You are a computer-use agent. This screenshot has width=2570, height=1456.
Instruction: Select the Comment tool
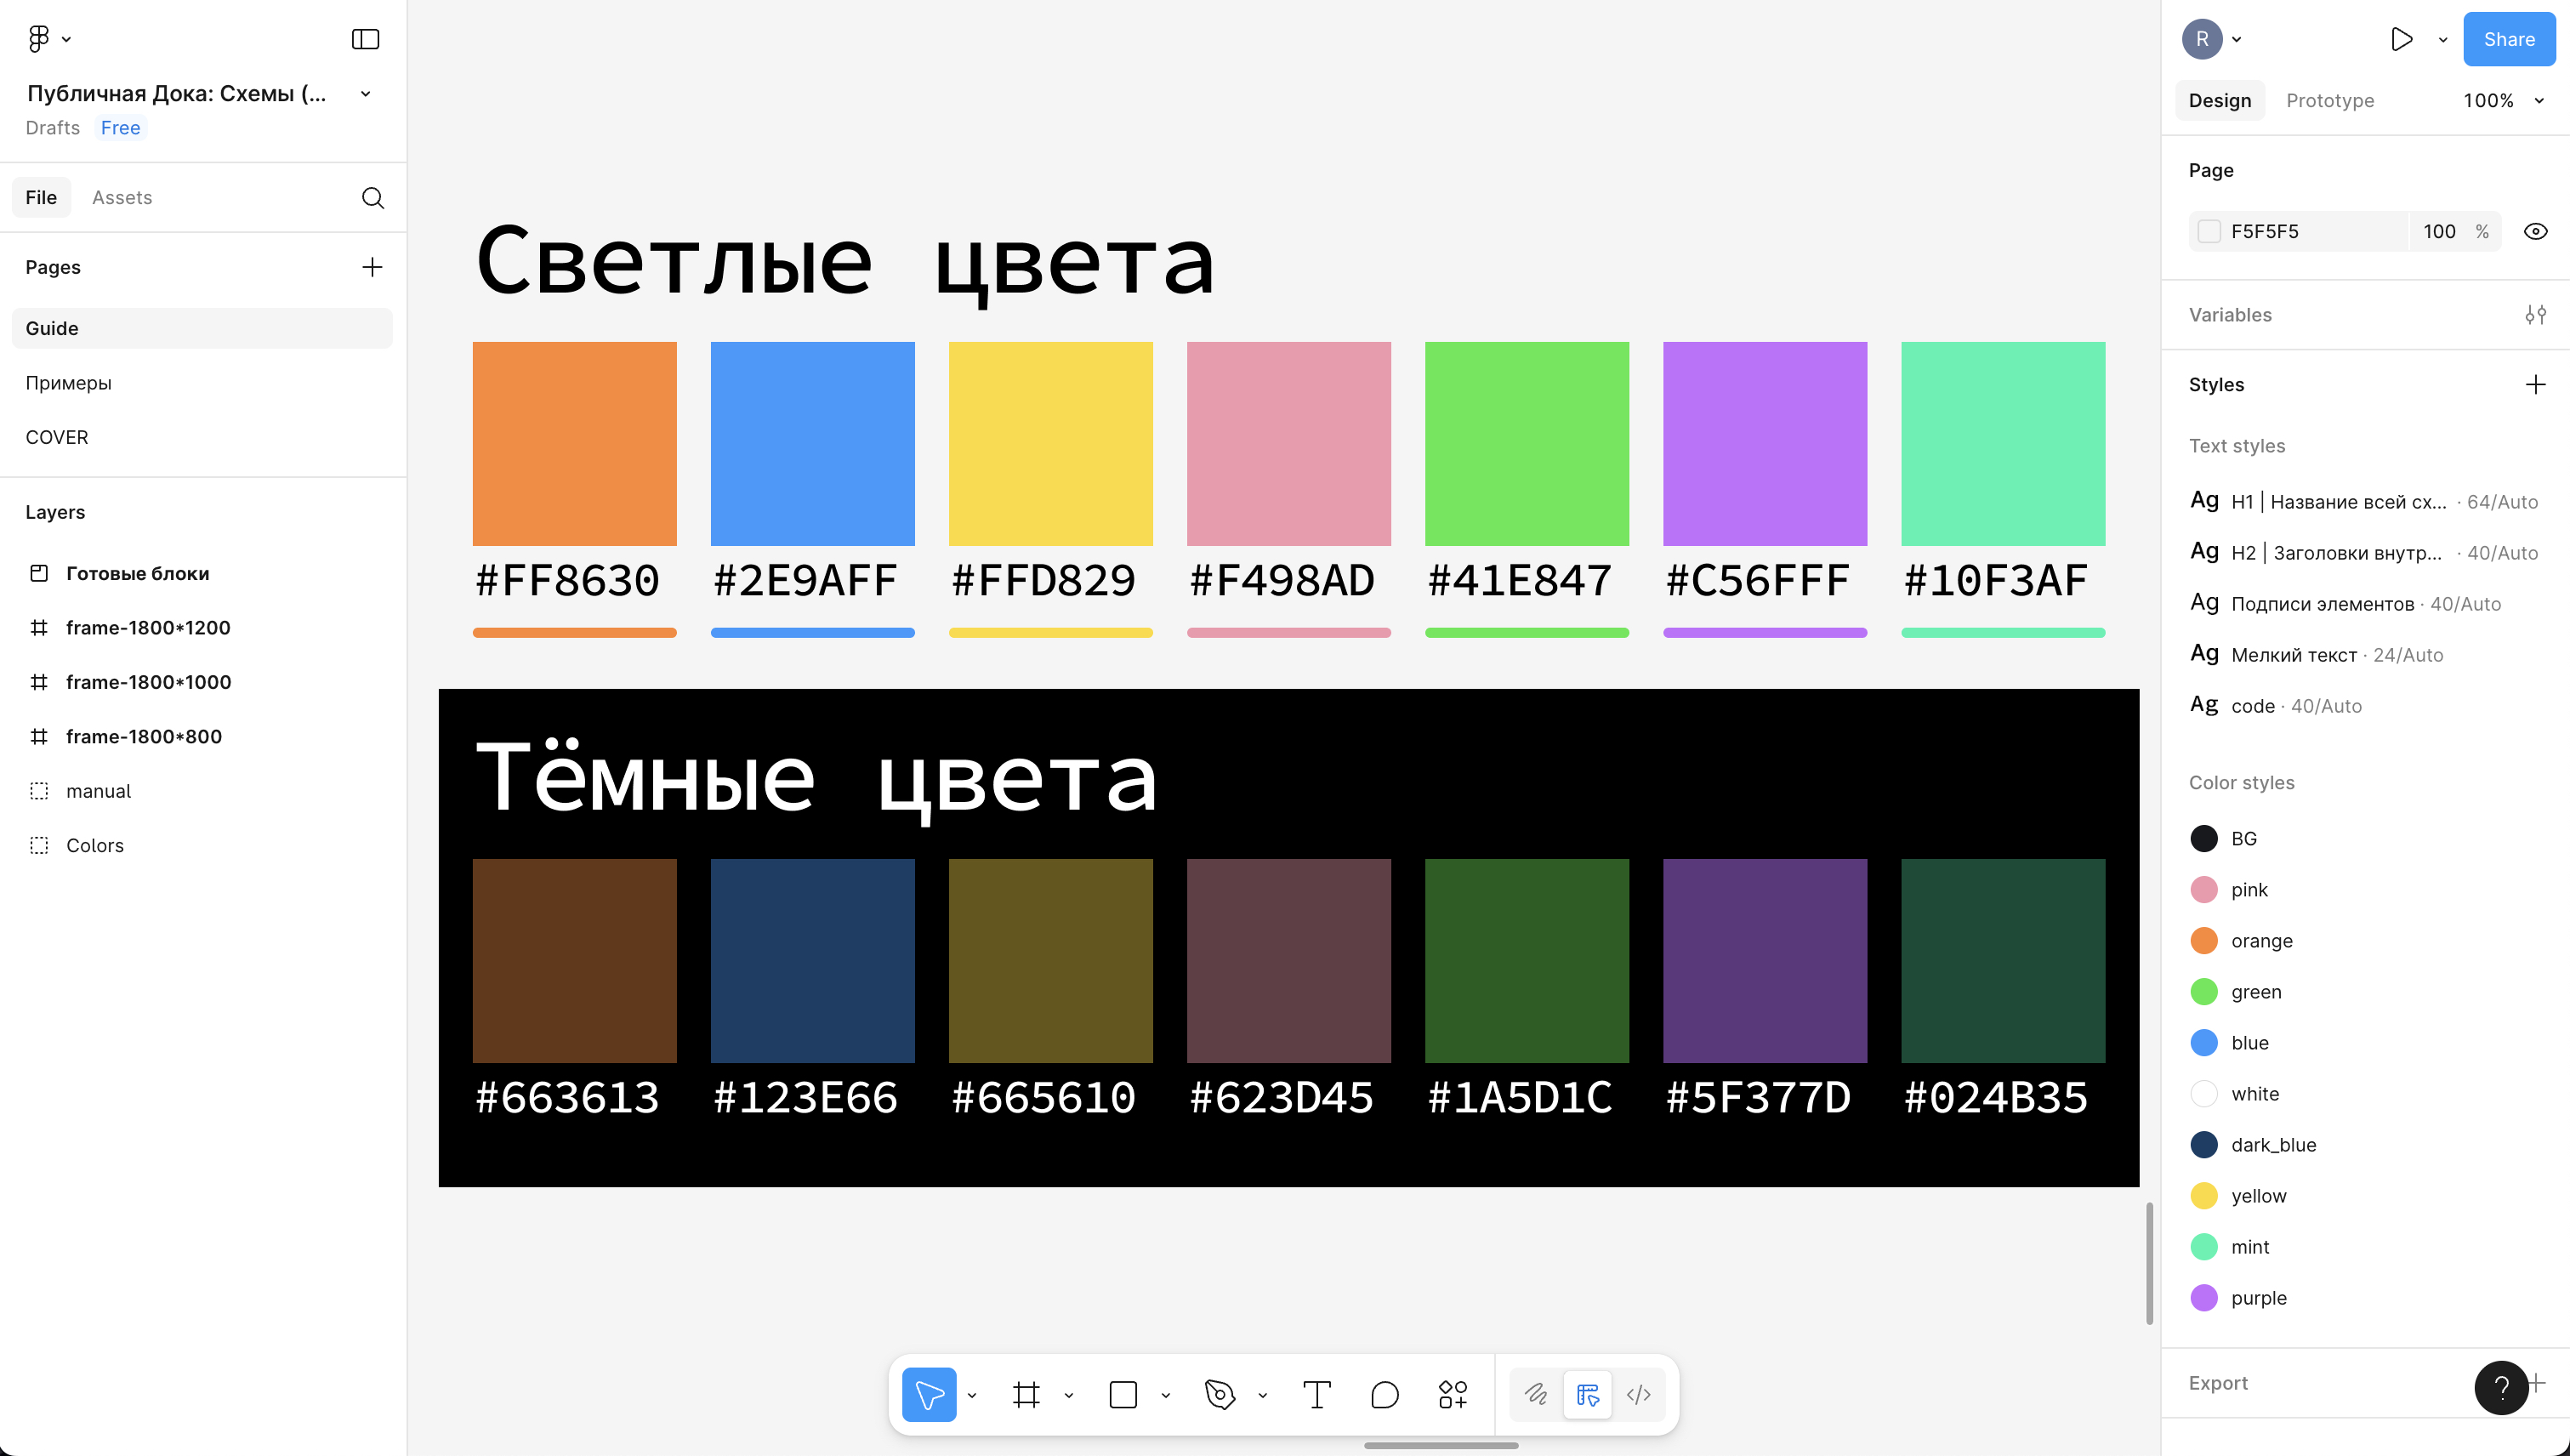1384,1394
